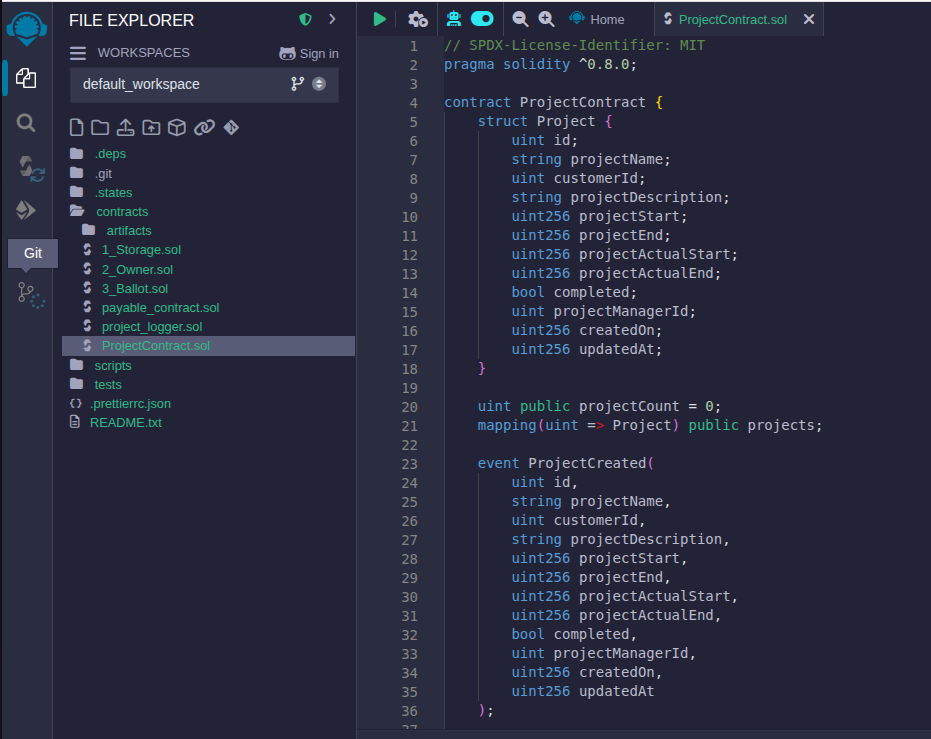Create a new file icon
931x739 pixels.
pyautogui.click(x=77, y=128)
